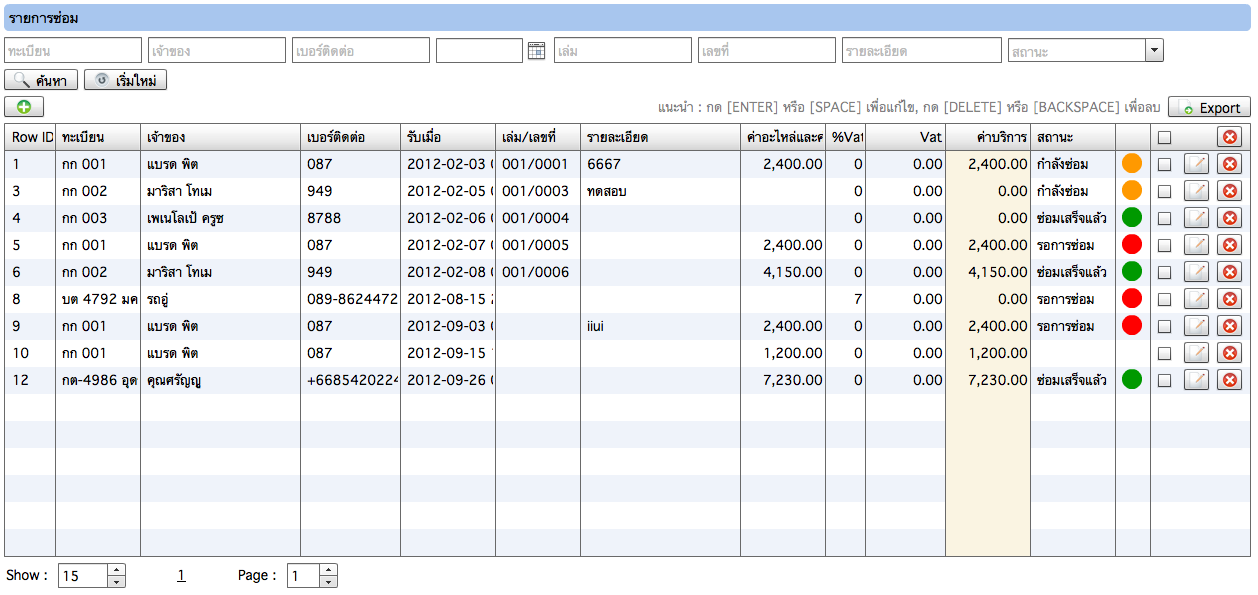This screenshot has width=1258, height=595.
Task: Click green status indicator in row 12
Action: coord(1132,380)
